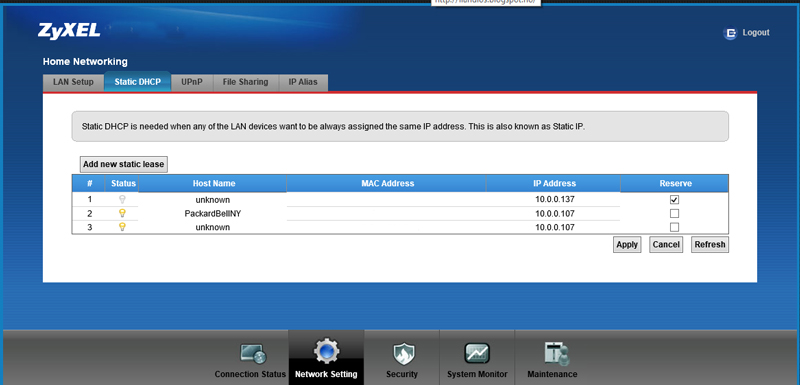
Task: Click the Apply button
Action: (627, 244)
